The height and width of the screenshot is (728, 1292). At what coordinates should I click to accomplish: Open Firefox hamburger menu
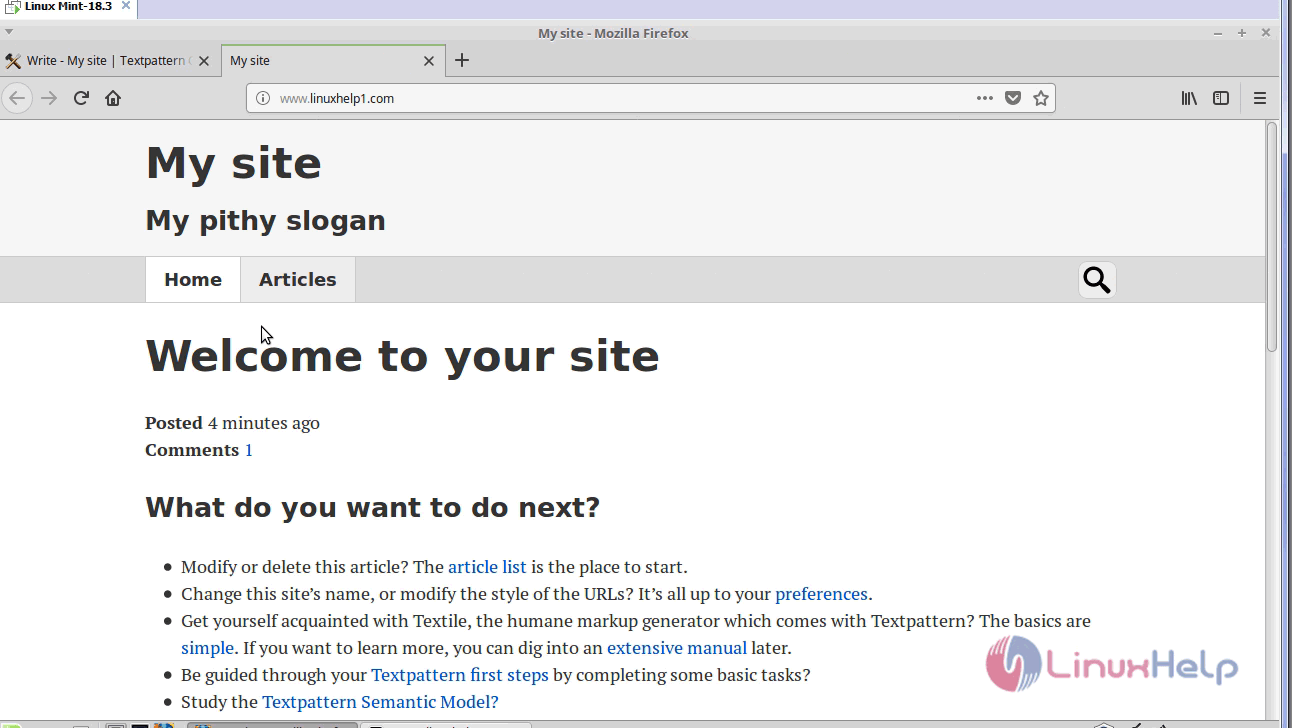pos(1260,98)
